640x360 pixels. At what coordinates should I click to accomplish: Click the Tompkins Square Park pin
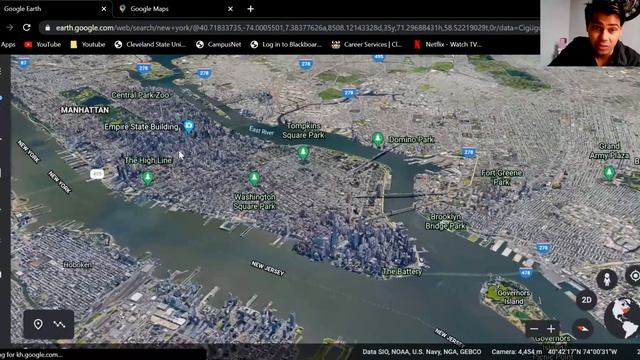[302, 153]
